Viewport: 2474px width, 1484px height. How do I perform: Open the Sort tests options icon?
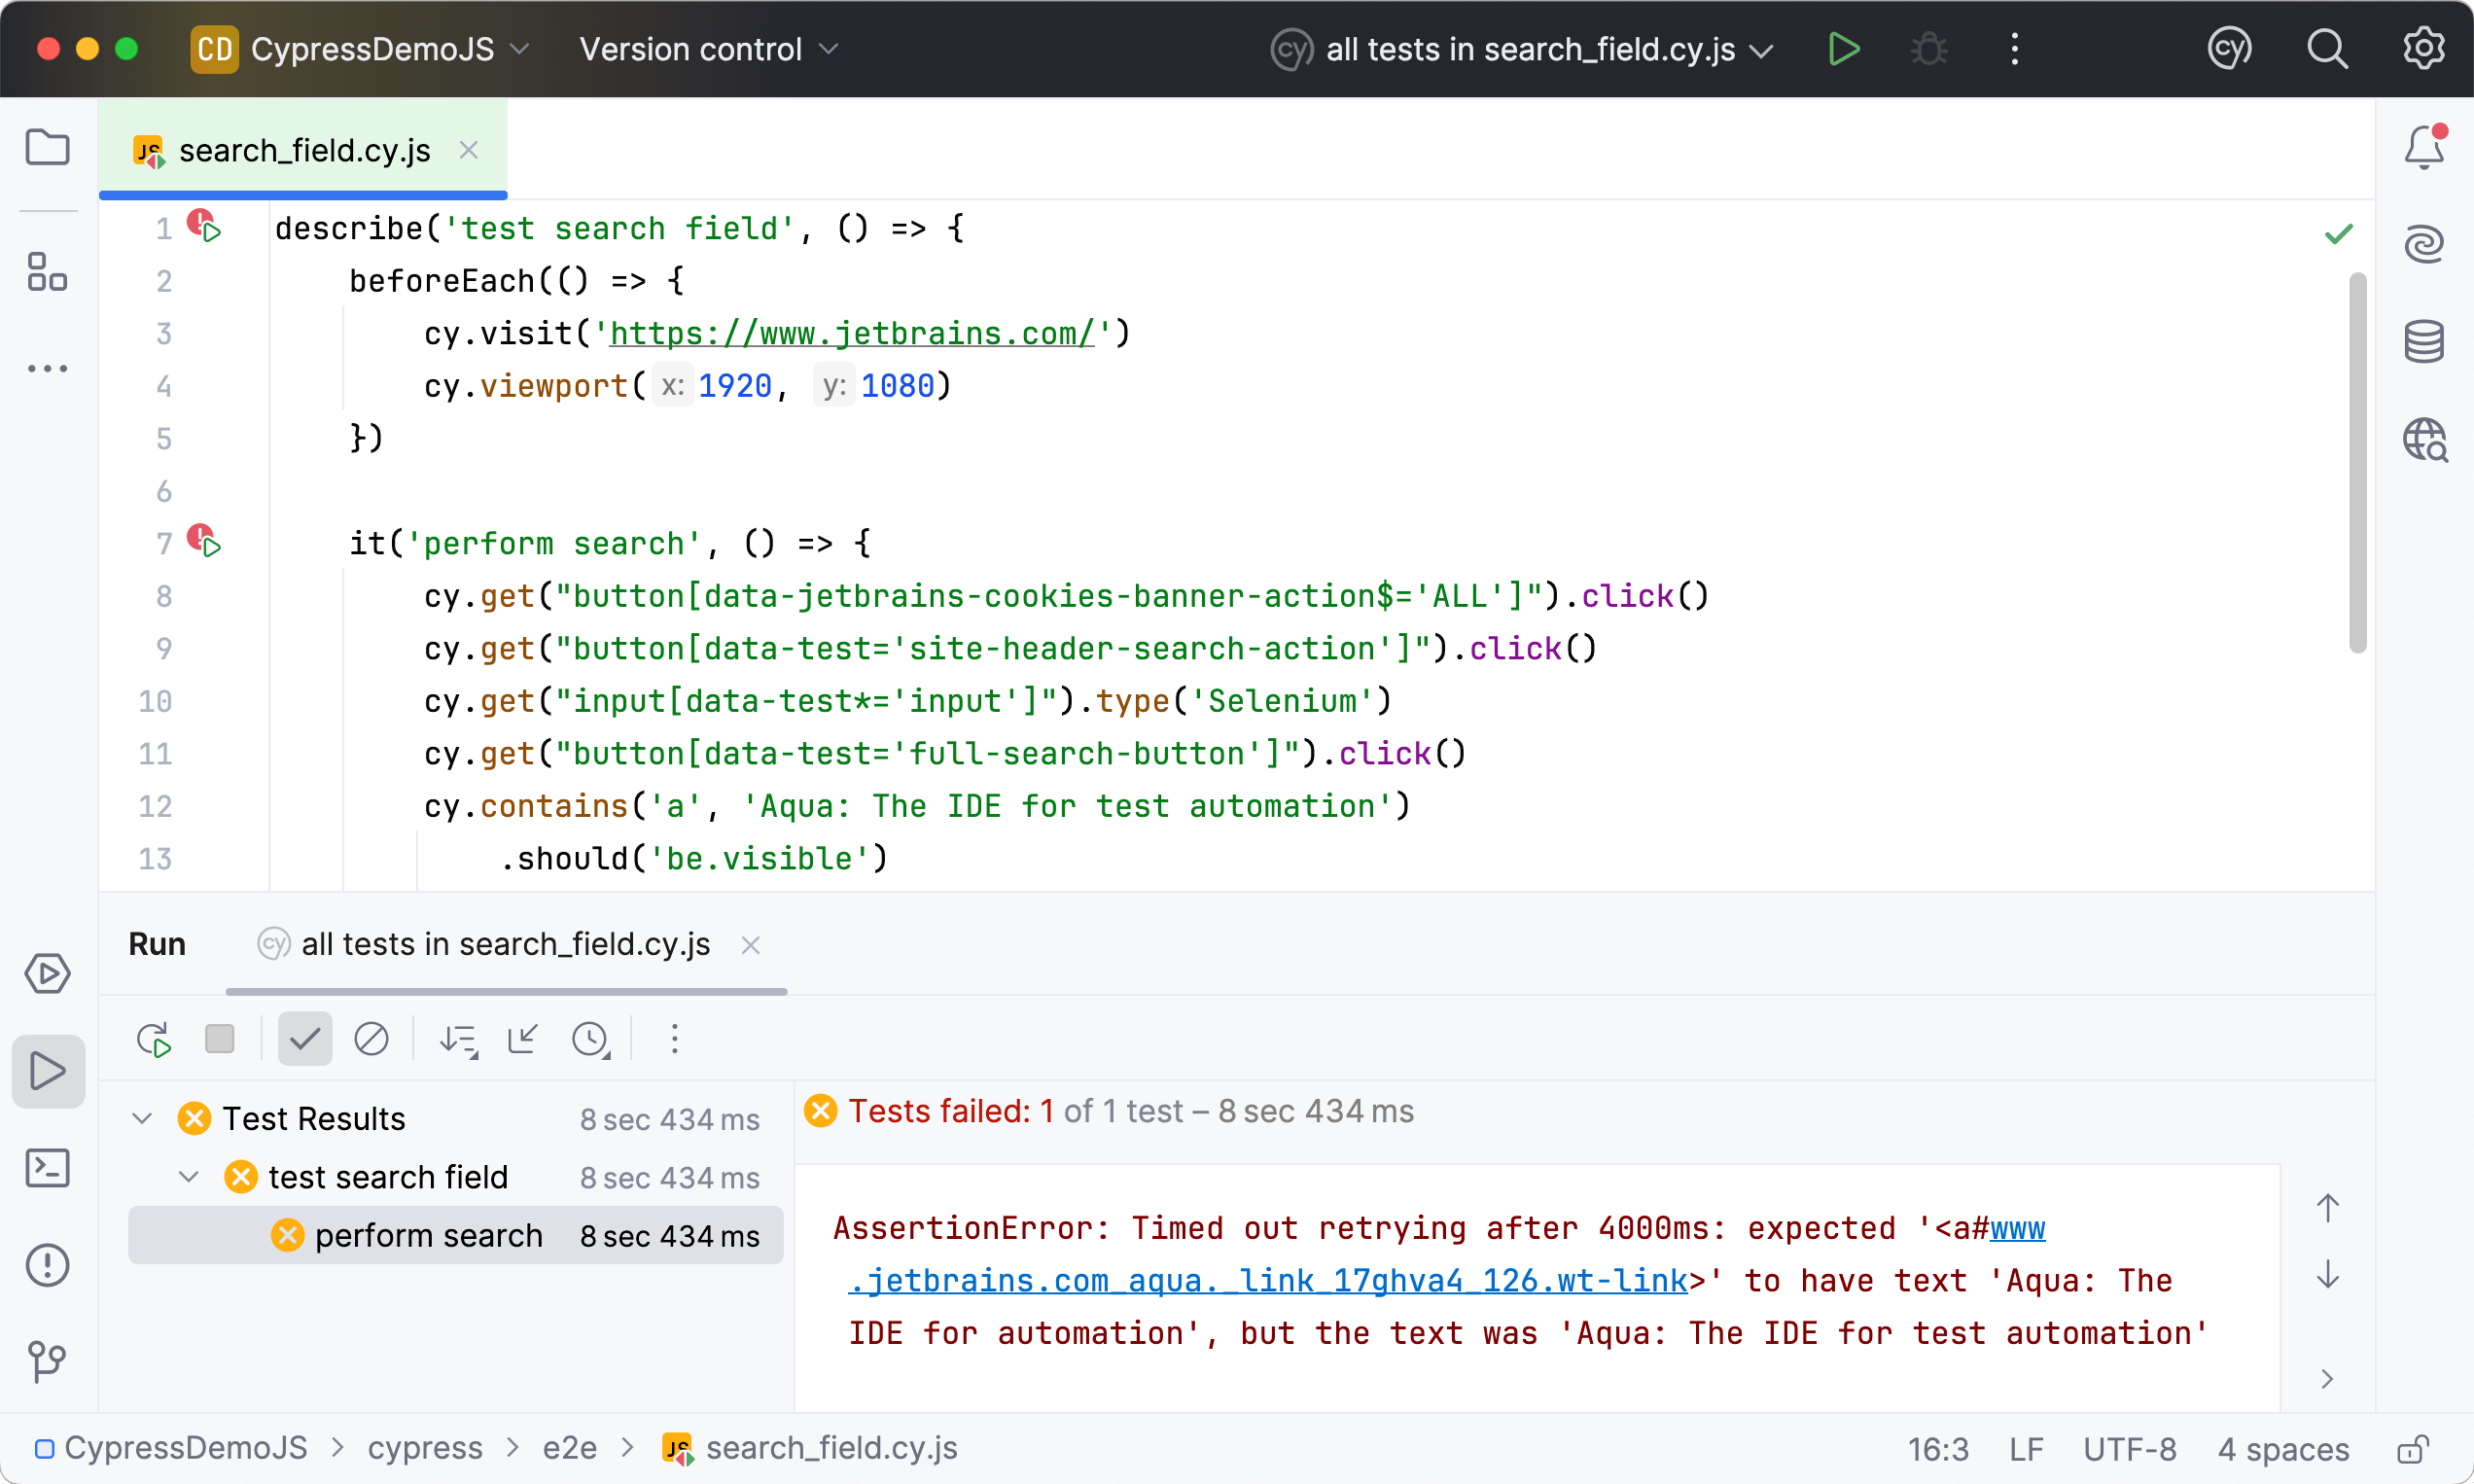coord(458,1040)
